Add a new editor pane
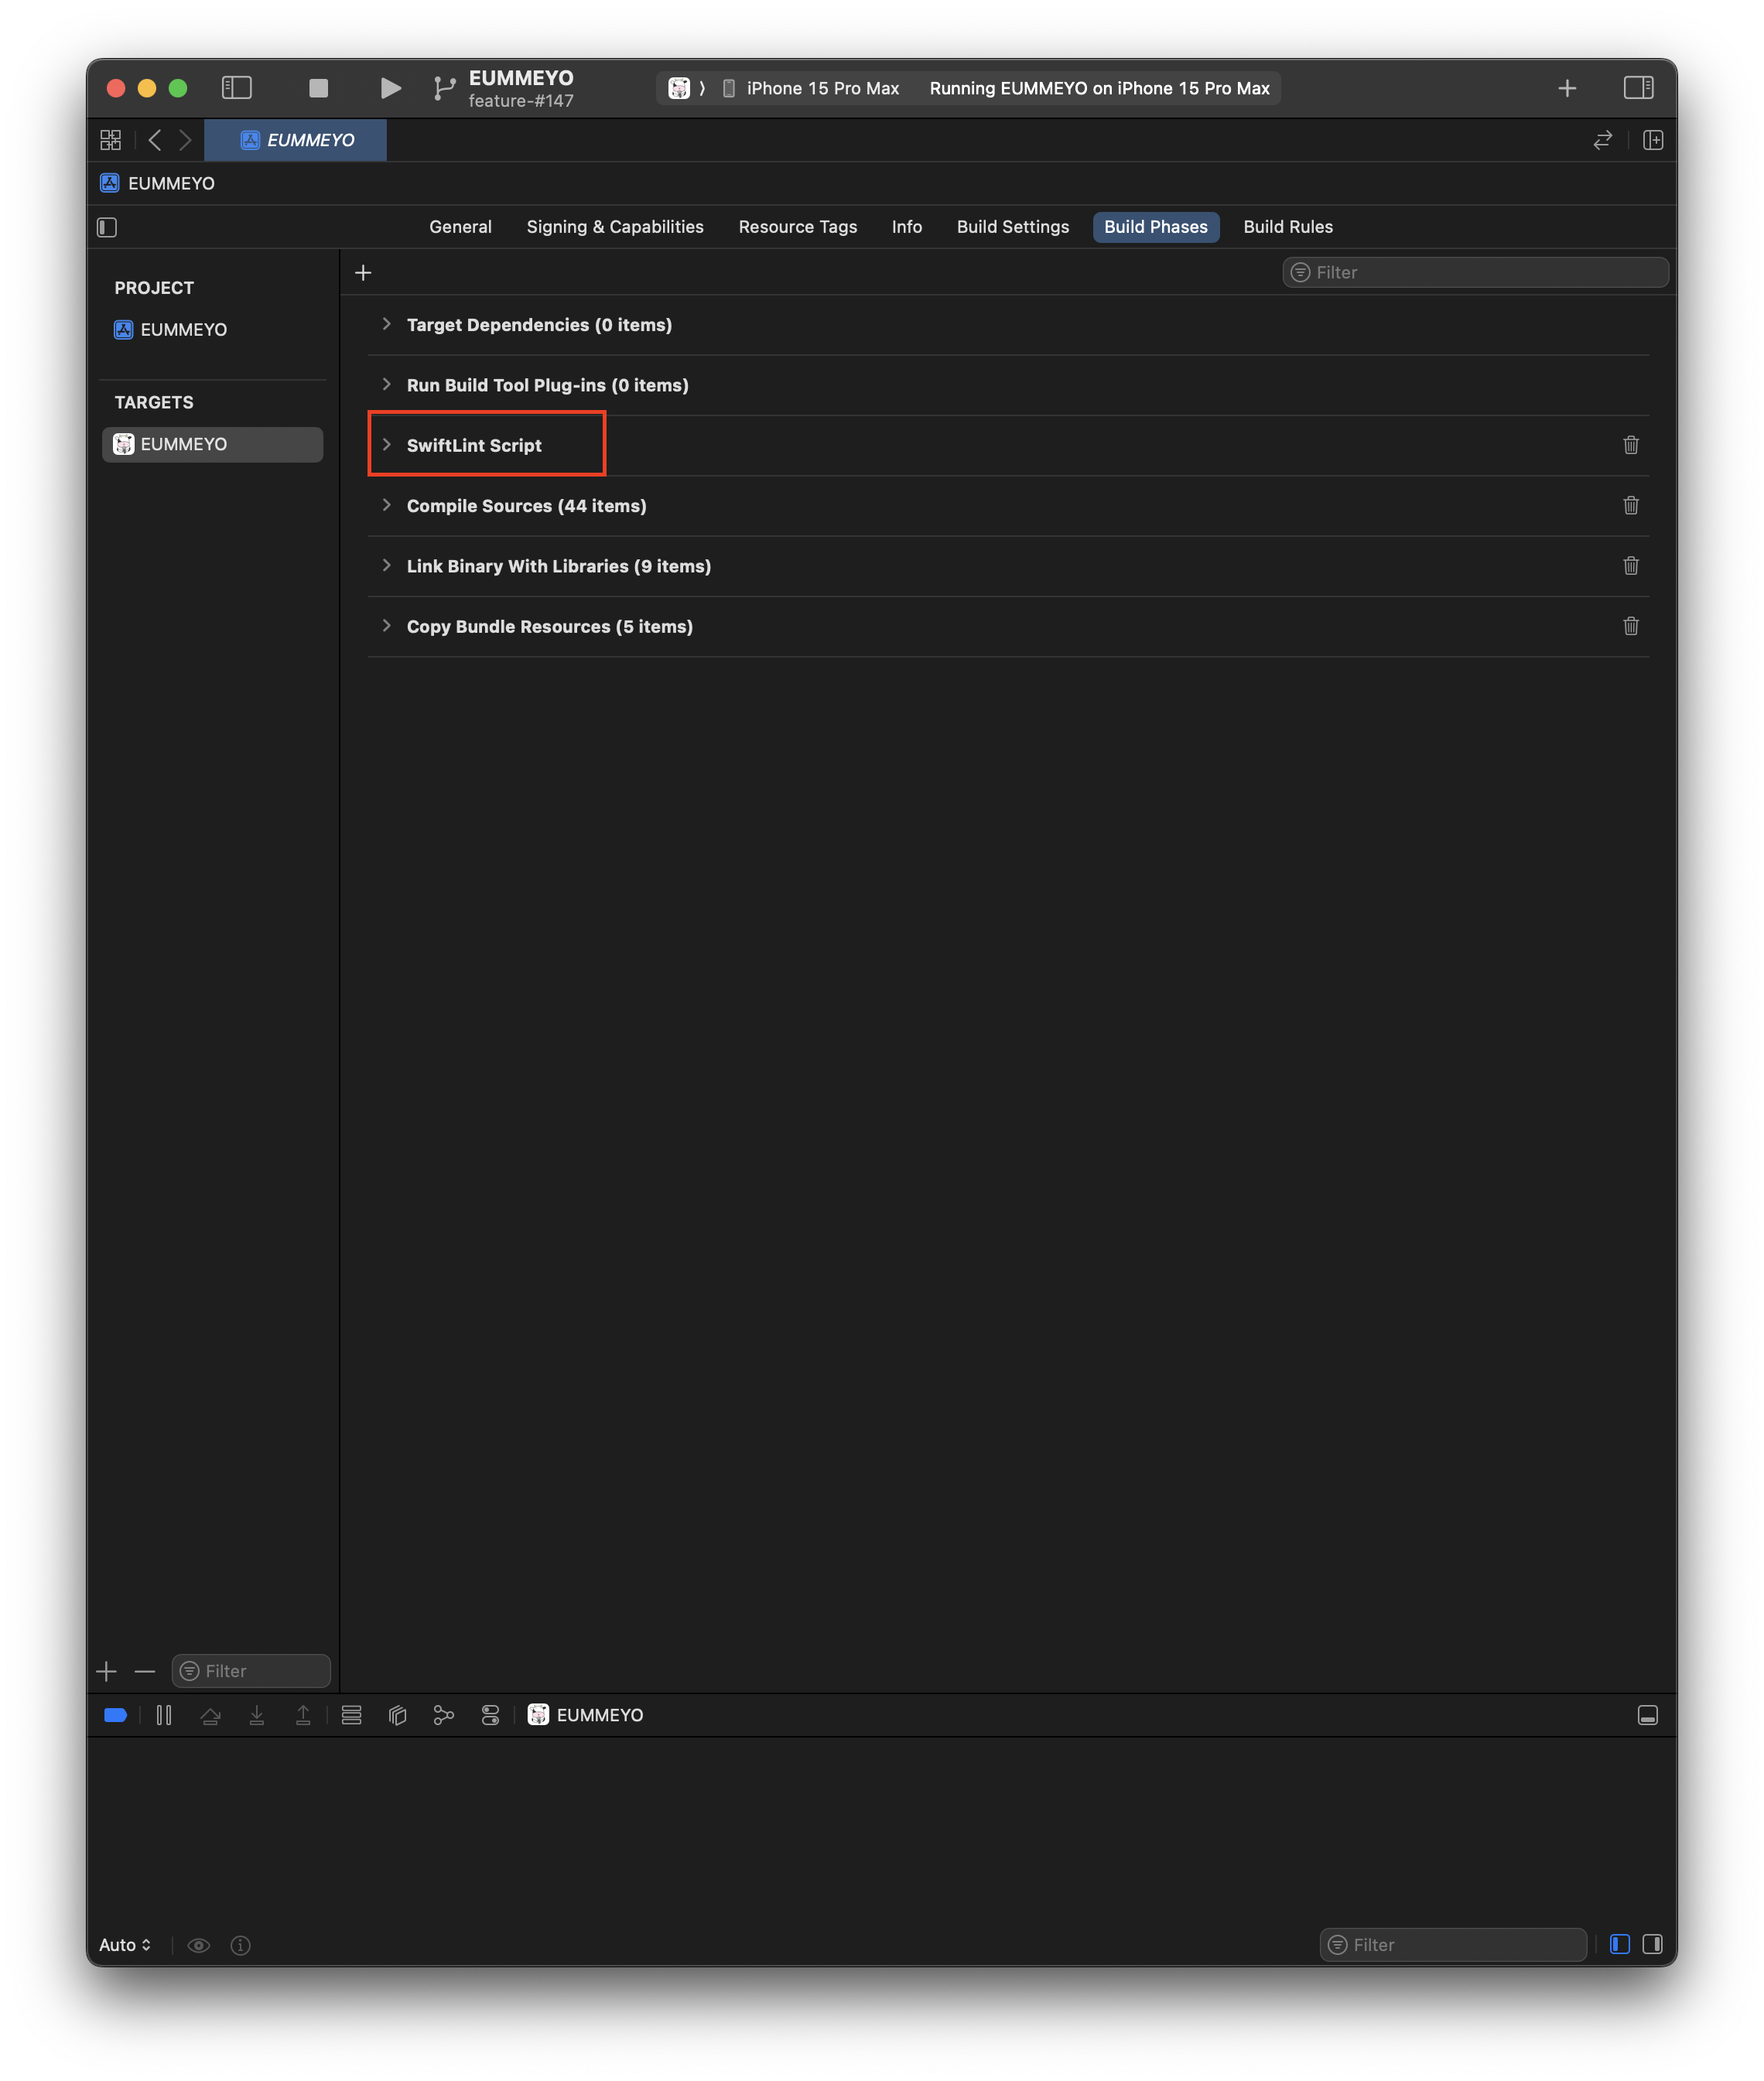Viewport: 1764px width, 2081px height. point(1652,140)
